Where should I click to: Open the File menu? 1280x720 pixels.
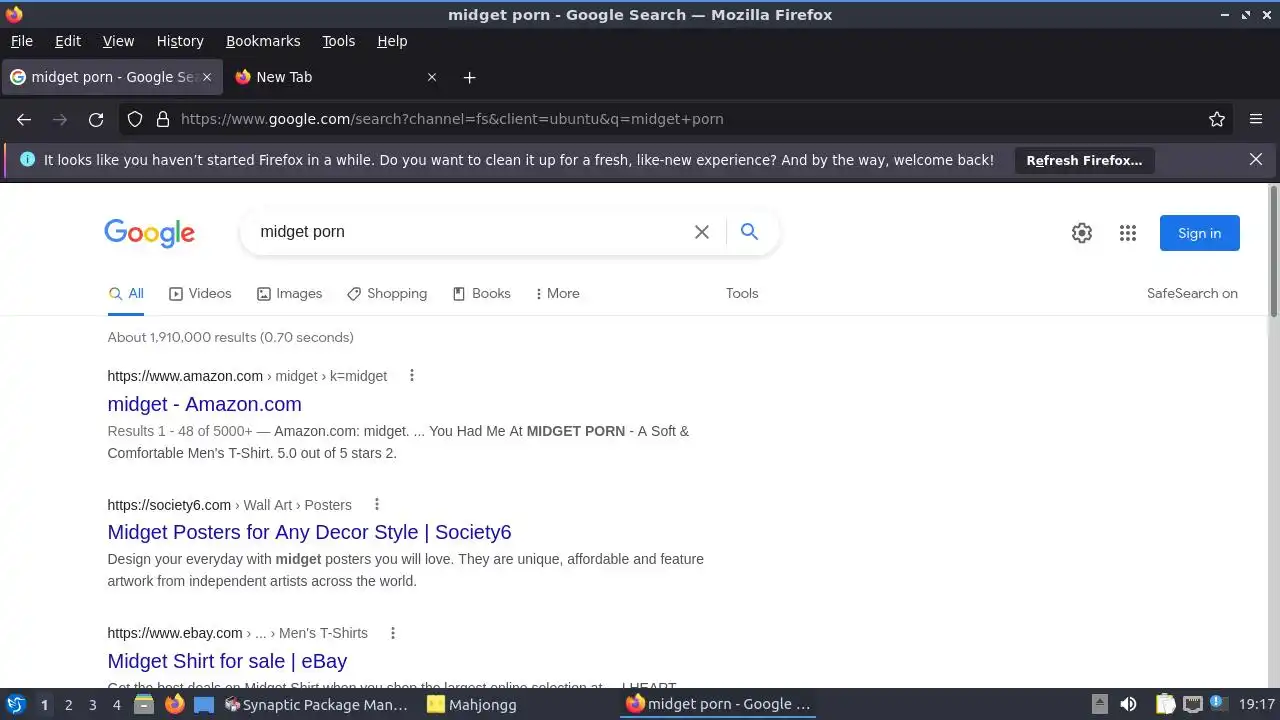pos(21,41)
